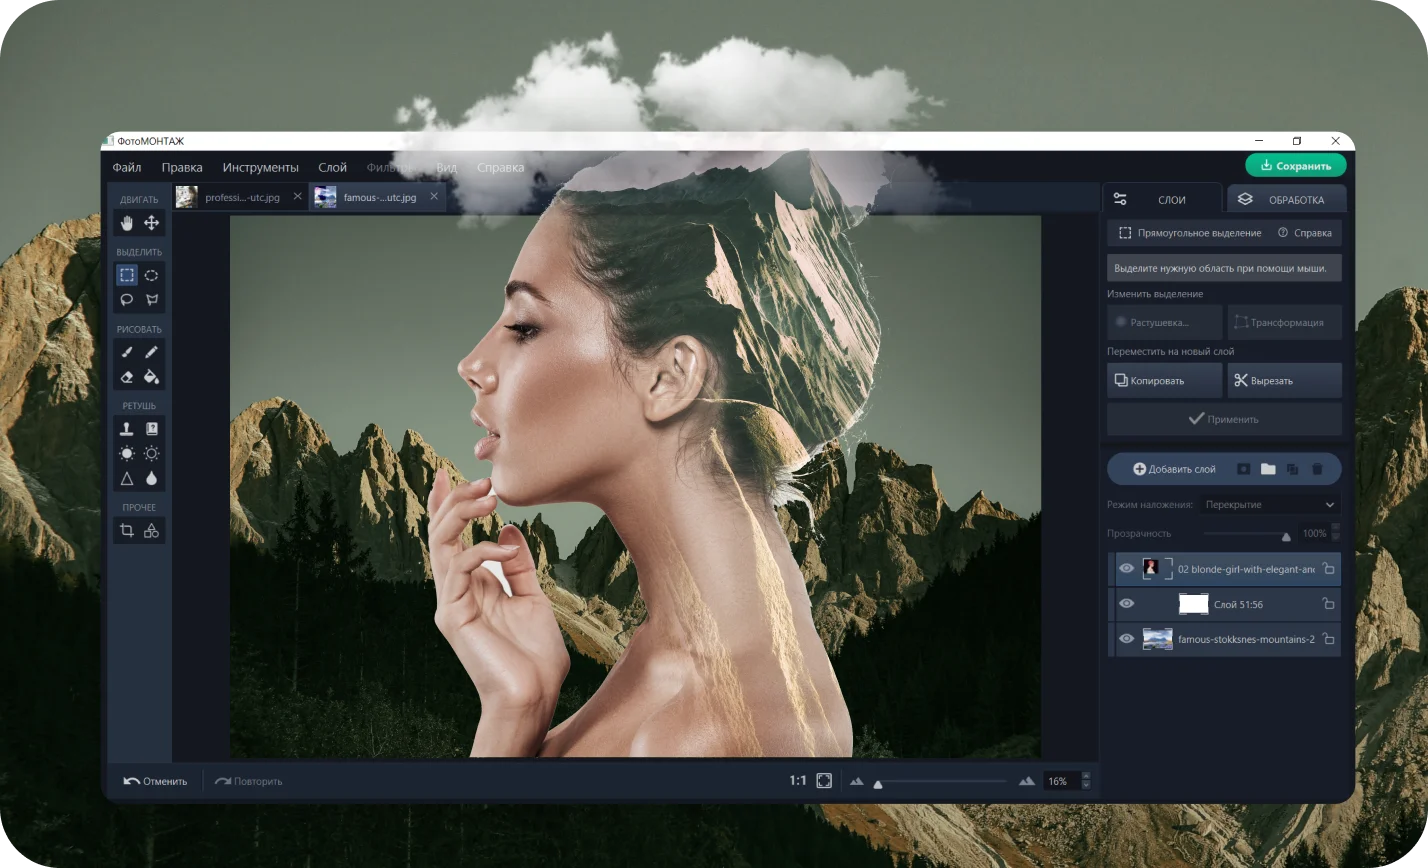Switch to the ОБРАБОТКА tab
This screenshot has height=868, width=1428.
click(x=1286, y=199)
